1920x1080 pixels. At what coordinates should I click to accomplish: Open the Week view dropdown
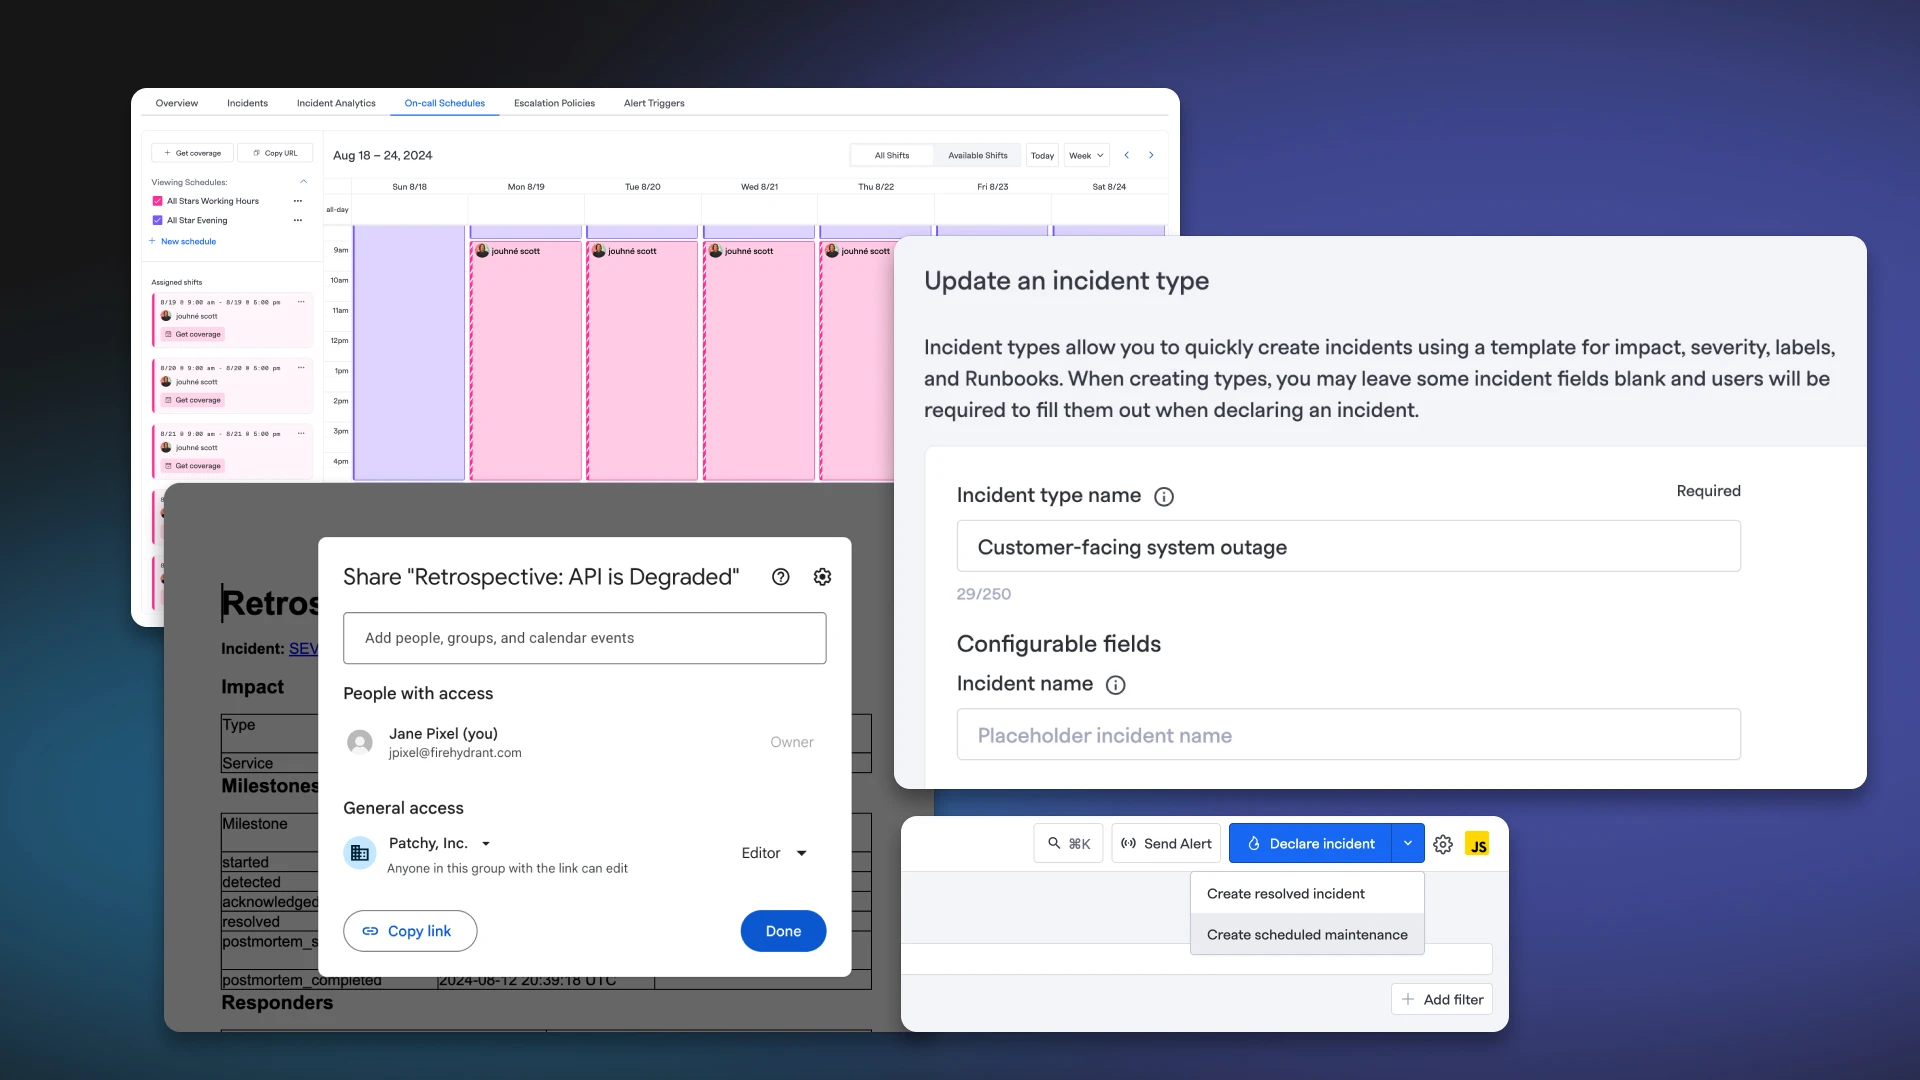(x=1086, y=155)
